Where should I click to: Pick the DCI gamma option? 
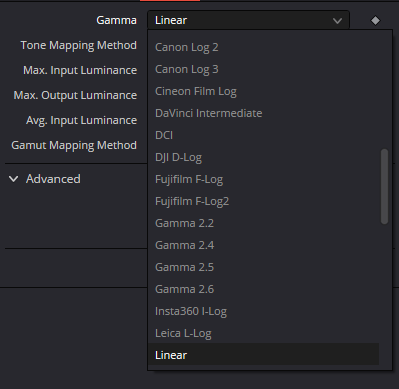[x=263, y=135]
